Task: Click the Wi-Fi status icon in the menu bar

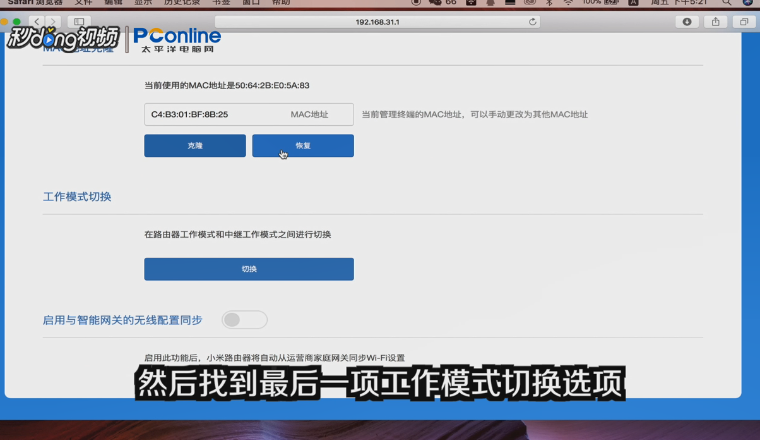Action: coord(568,2)
